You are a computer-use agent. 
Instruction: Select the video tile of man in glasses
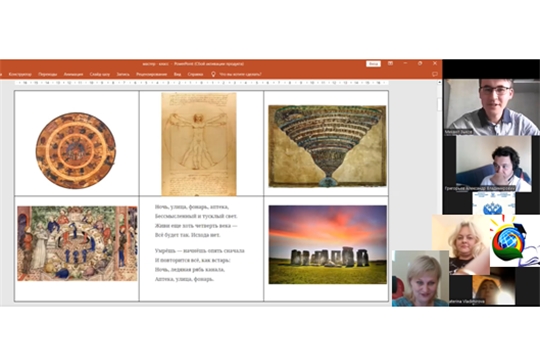click(x=491, y=107)
